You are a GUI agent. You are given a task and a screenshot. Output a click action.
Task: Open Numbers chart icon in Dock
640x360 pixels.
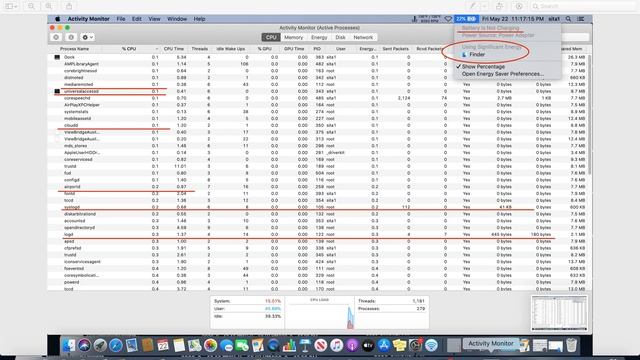coord(289,345)
